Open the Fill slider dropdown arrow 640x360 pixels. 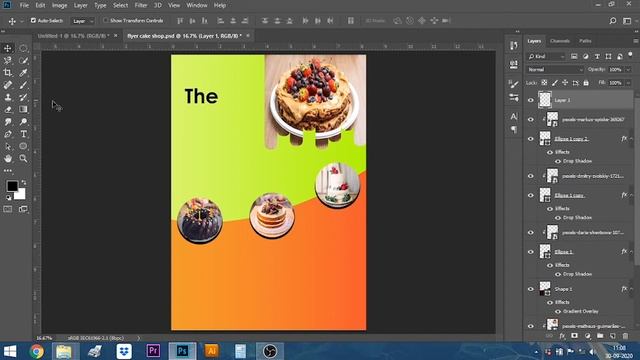pyautogui.click(x=628, y=83)
